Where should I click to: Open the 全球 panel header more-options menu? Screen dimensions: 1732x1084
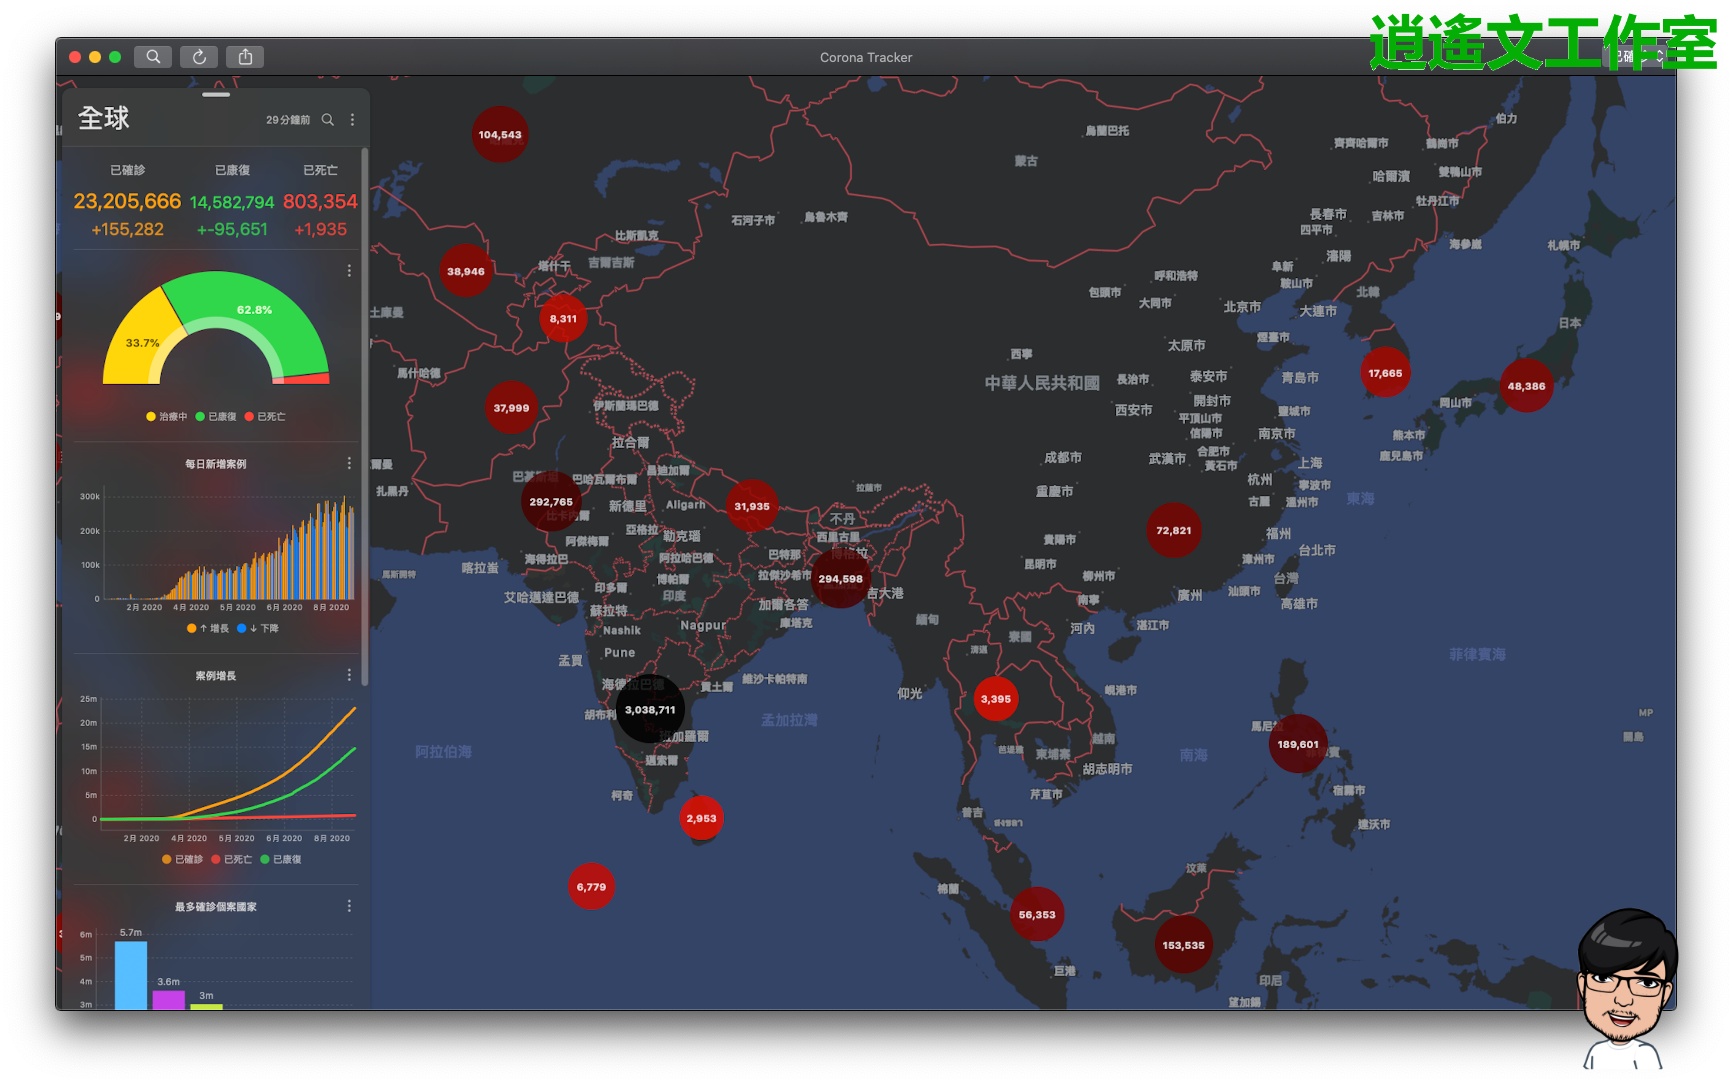pos(352,120)
